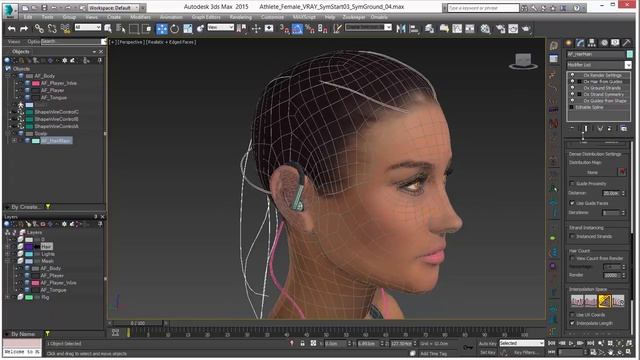
Task: Click the Align tool icon
Action: [414, 29]
